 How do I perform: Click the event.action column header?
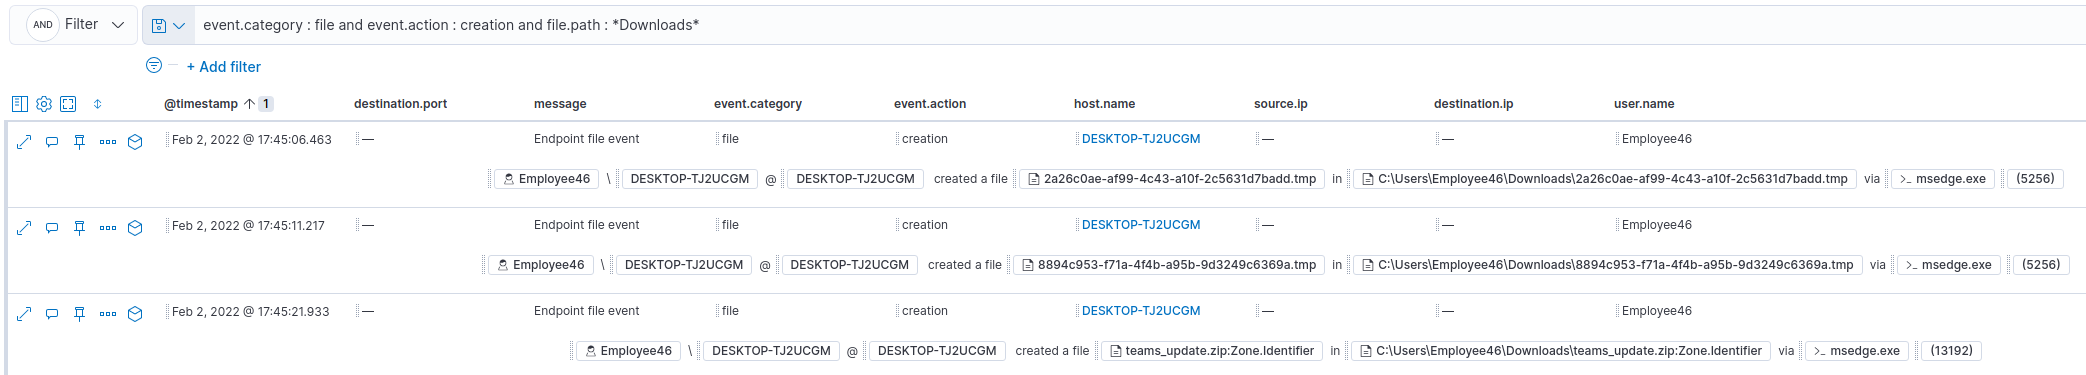pos(930,104)
